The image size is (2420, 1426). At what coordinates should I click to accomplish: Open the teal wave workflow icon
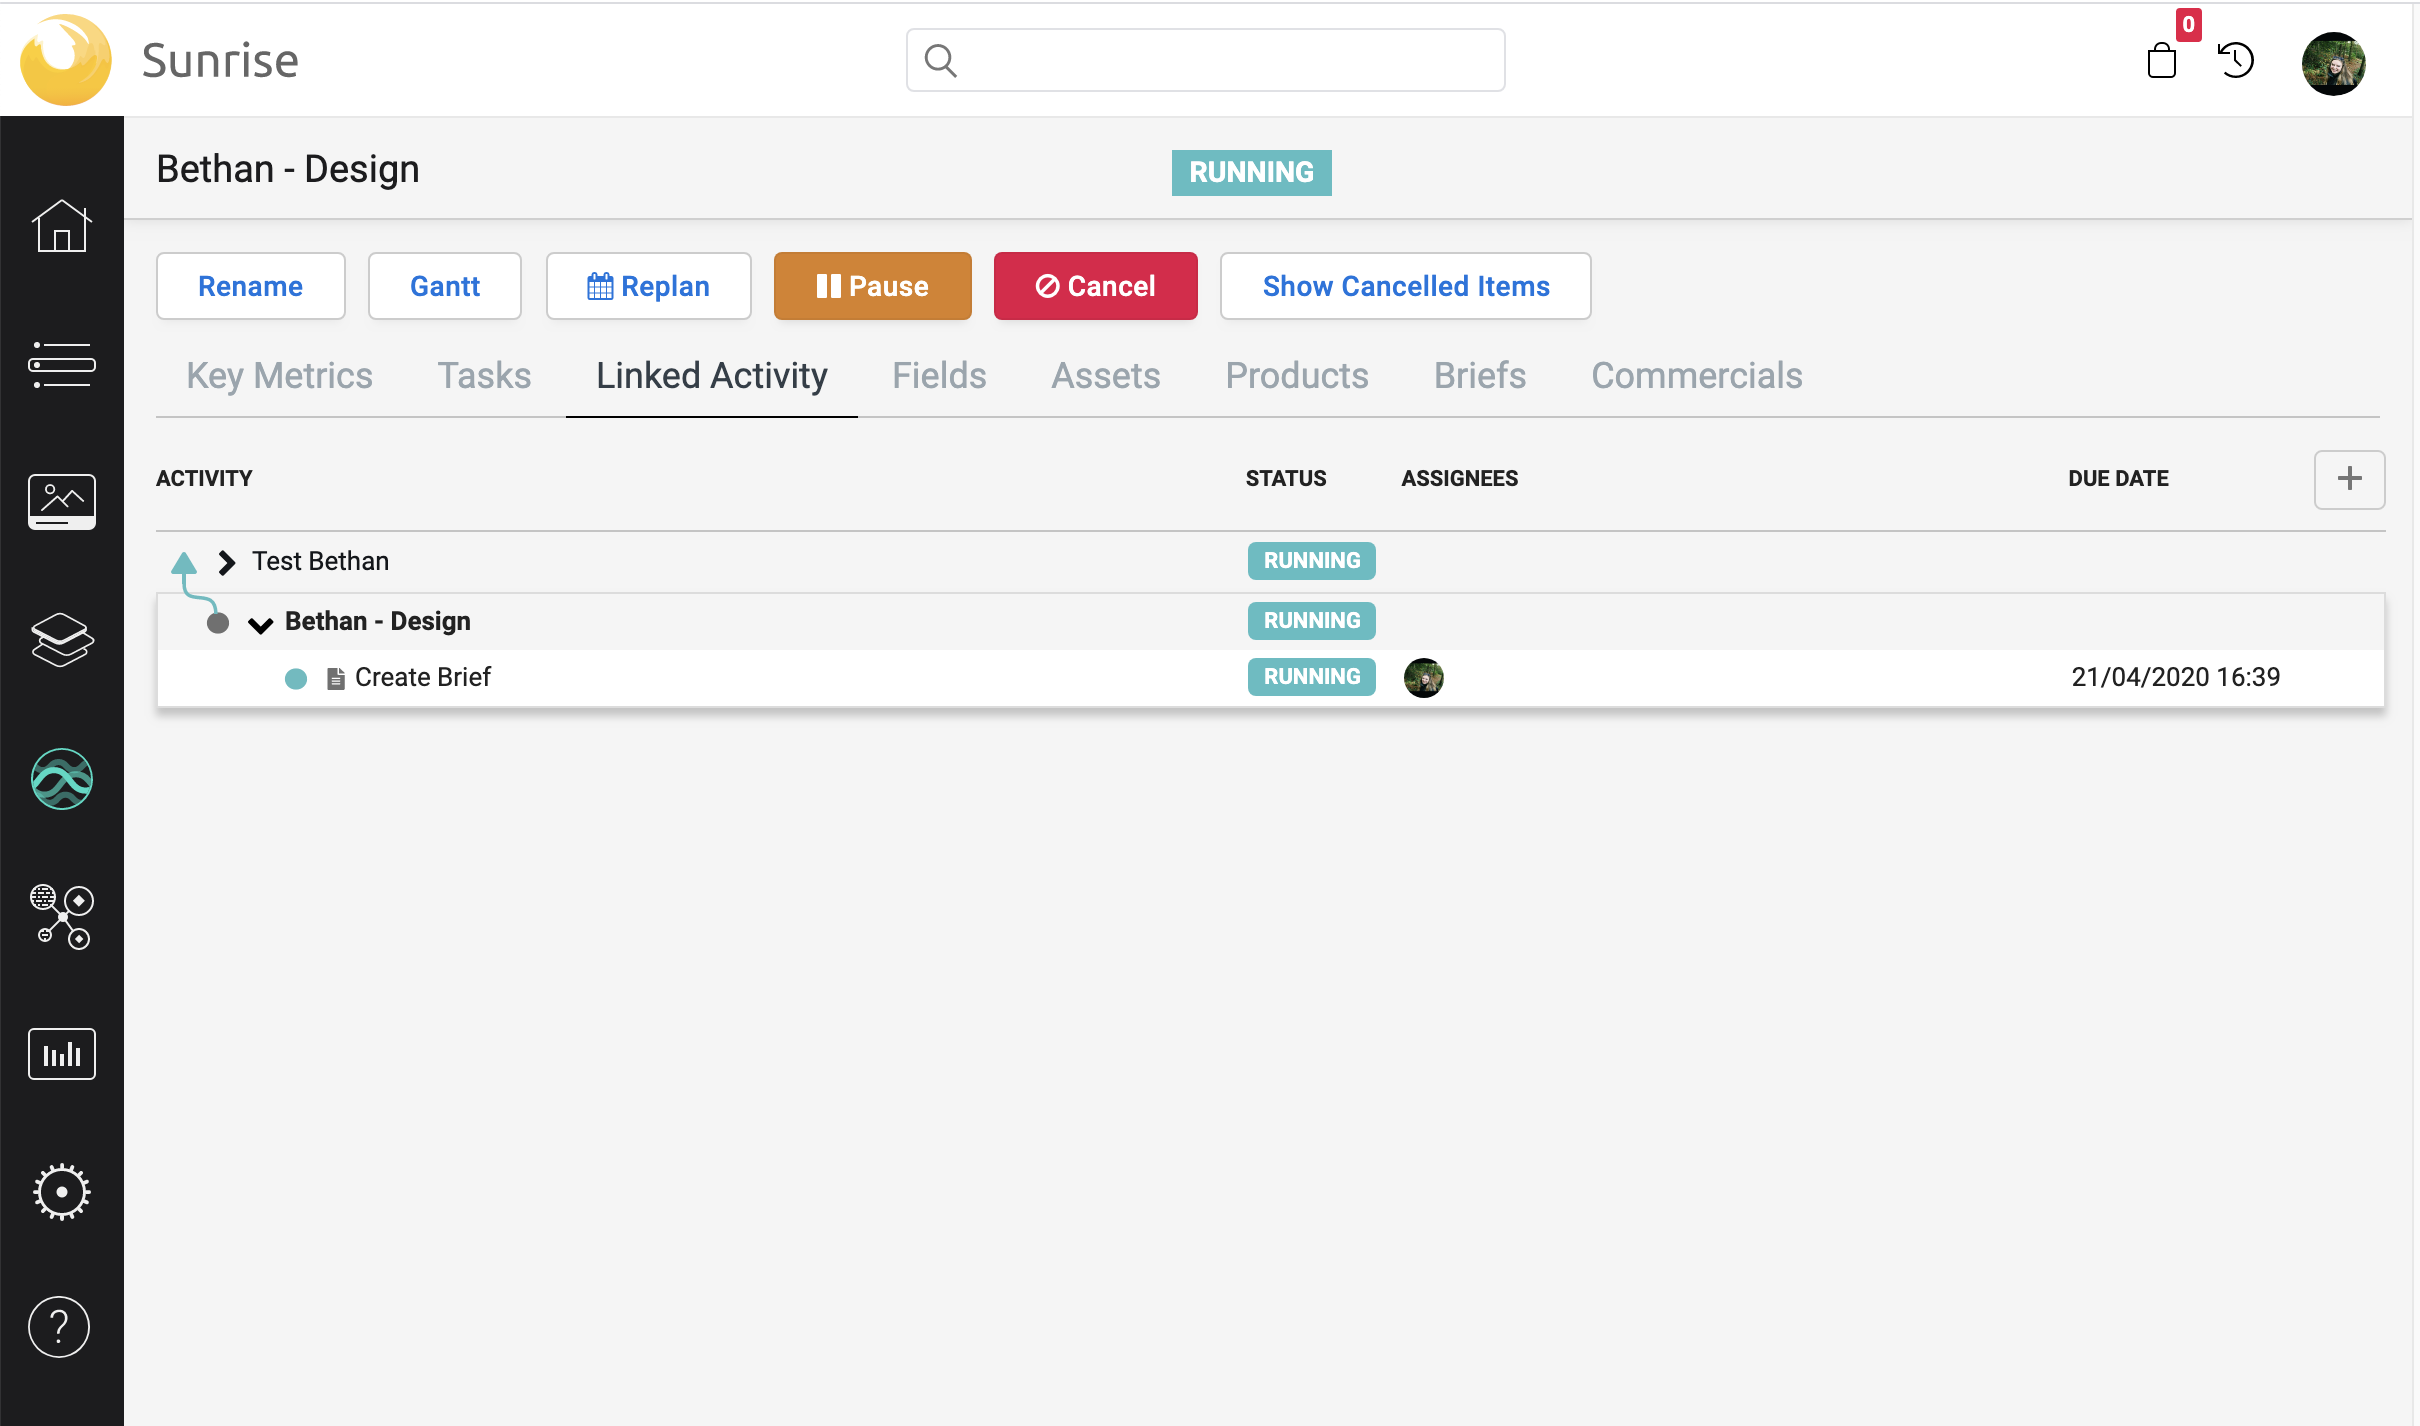61,778
